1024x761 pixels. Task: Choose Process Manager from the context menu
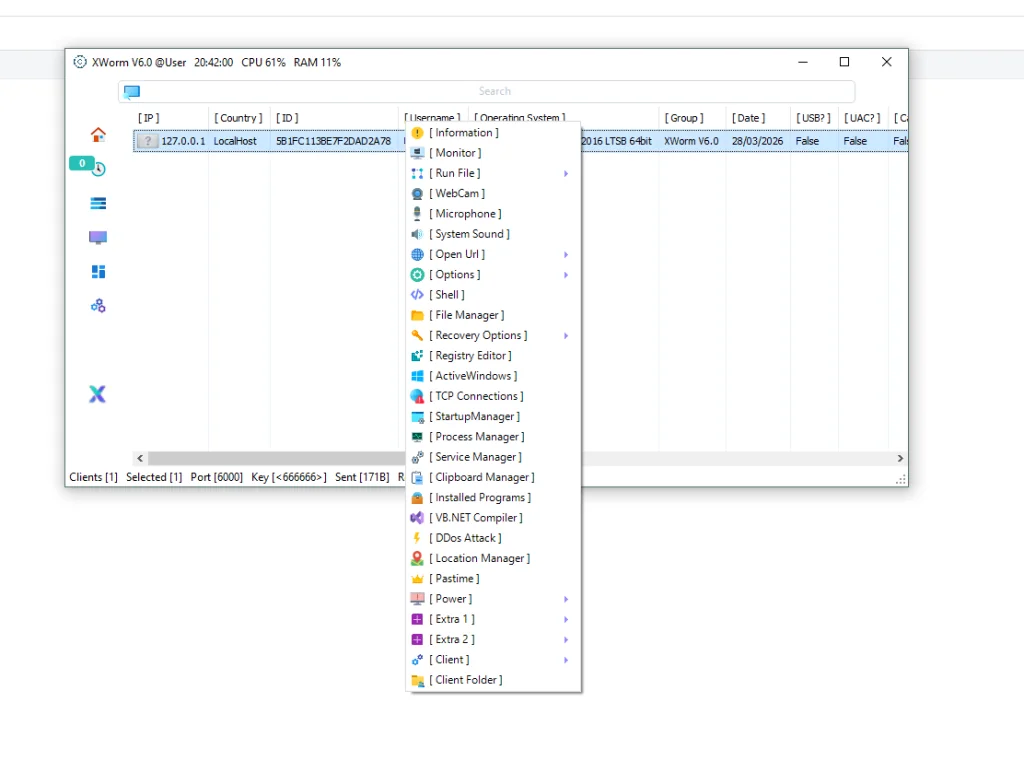477,437
